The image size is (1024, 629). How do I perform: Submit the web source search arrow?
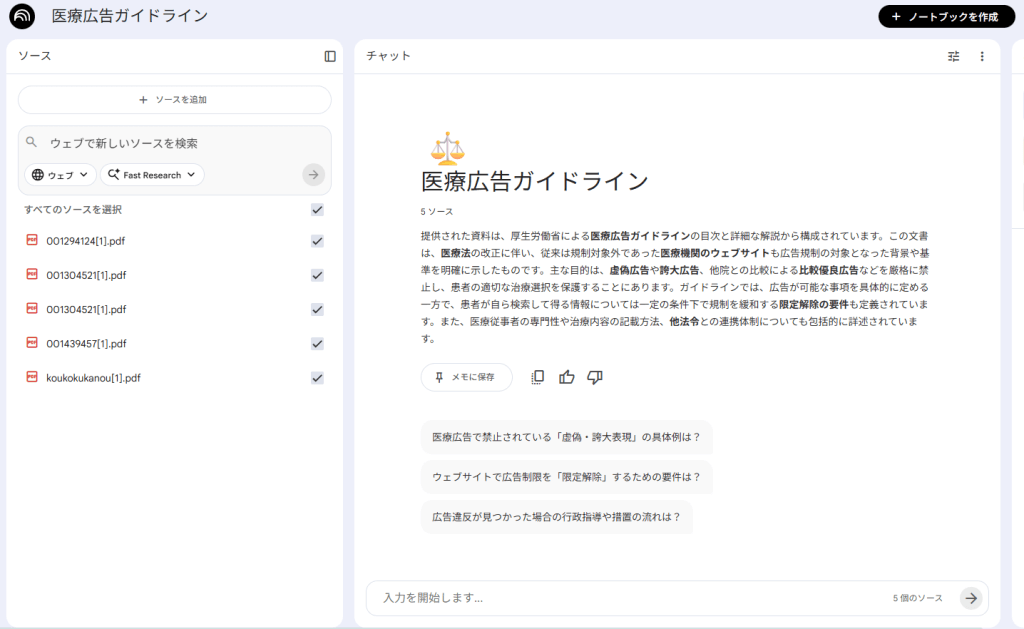click(x=313, y=175)
